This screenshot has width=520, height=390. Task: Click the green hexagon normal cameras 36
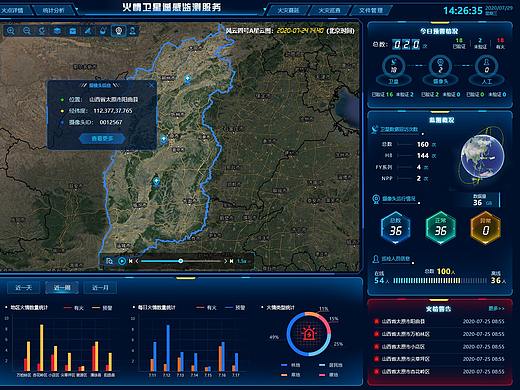[x=440, y=228]
